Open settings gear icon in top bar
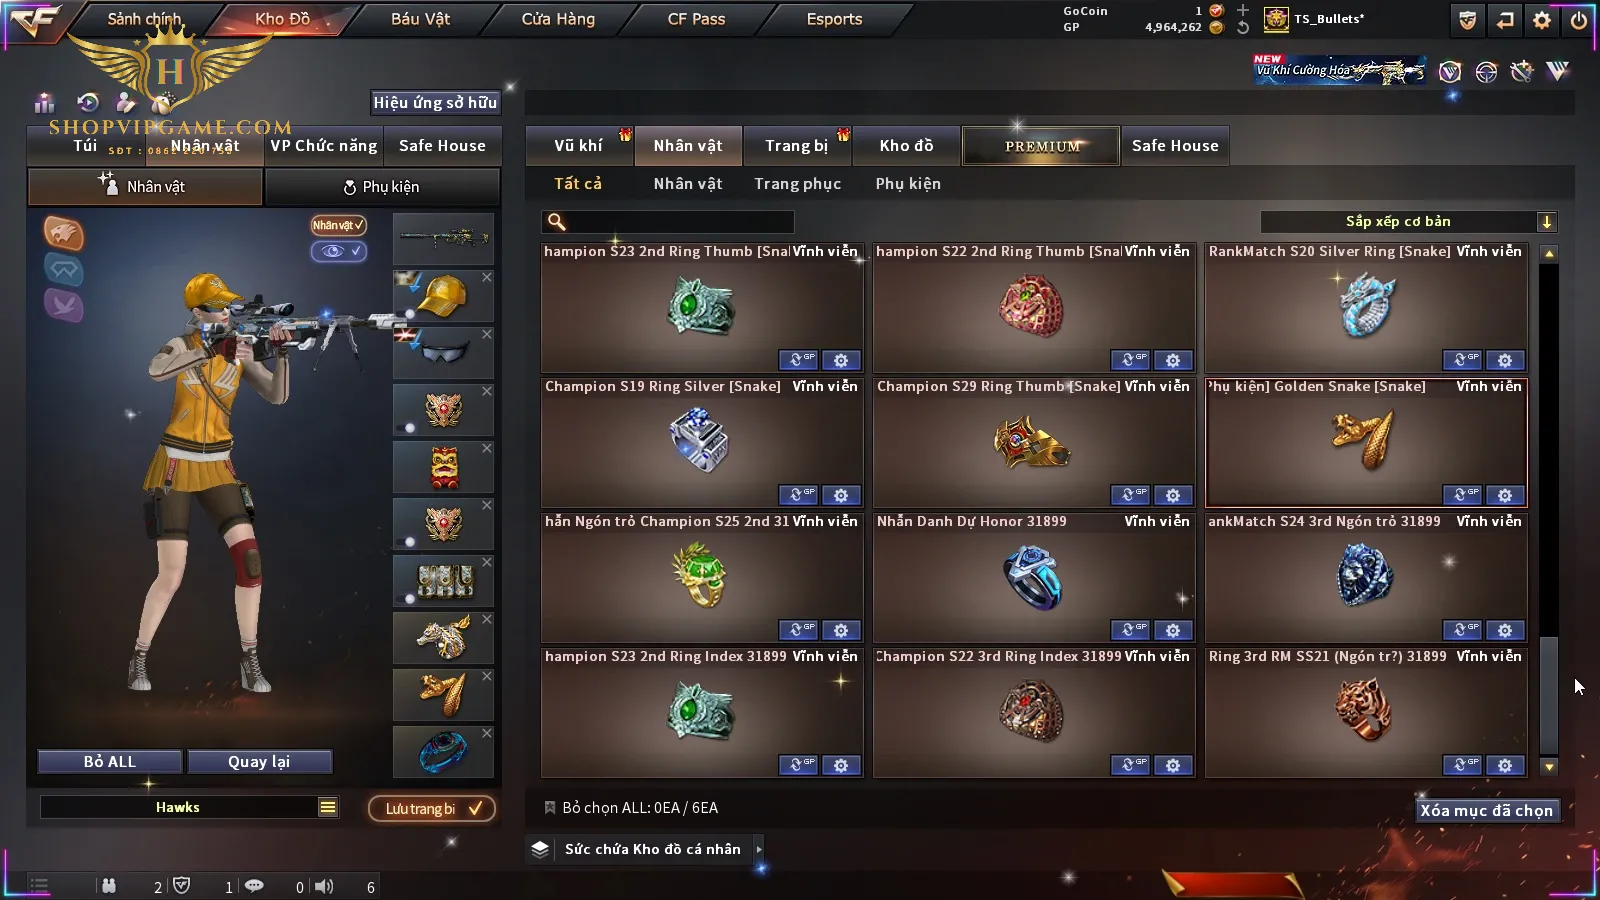Screen dimensions: 1600x900 [x=1542, y=20]
